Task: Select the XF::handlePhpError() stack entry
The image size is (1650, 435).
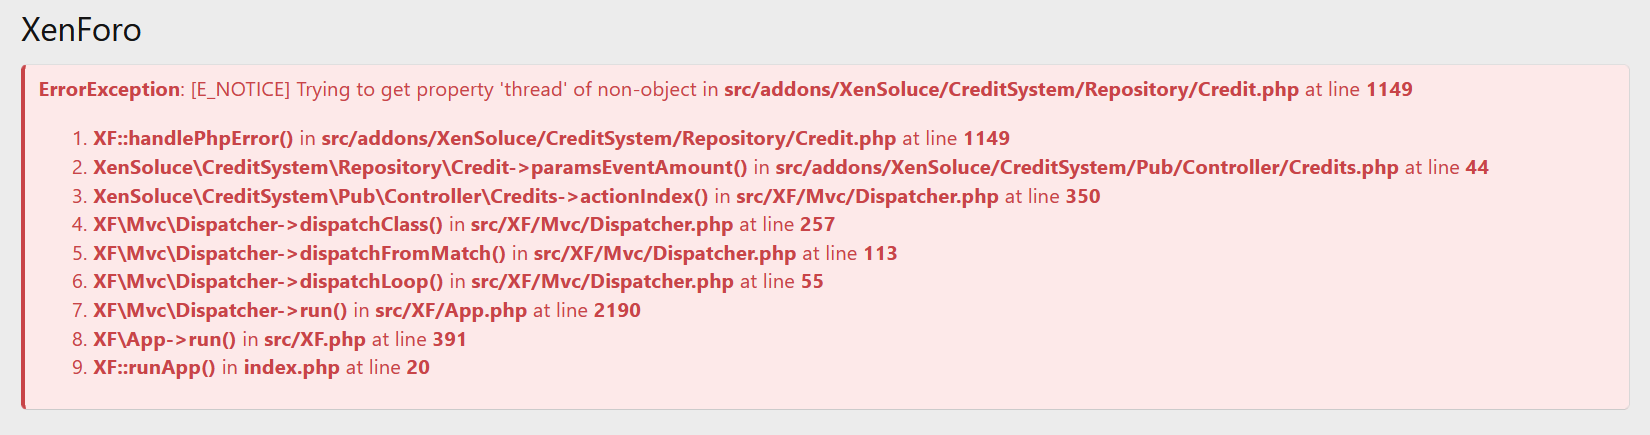Action: pos(193,138)
